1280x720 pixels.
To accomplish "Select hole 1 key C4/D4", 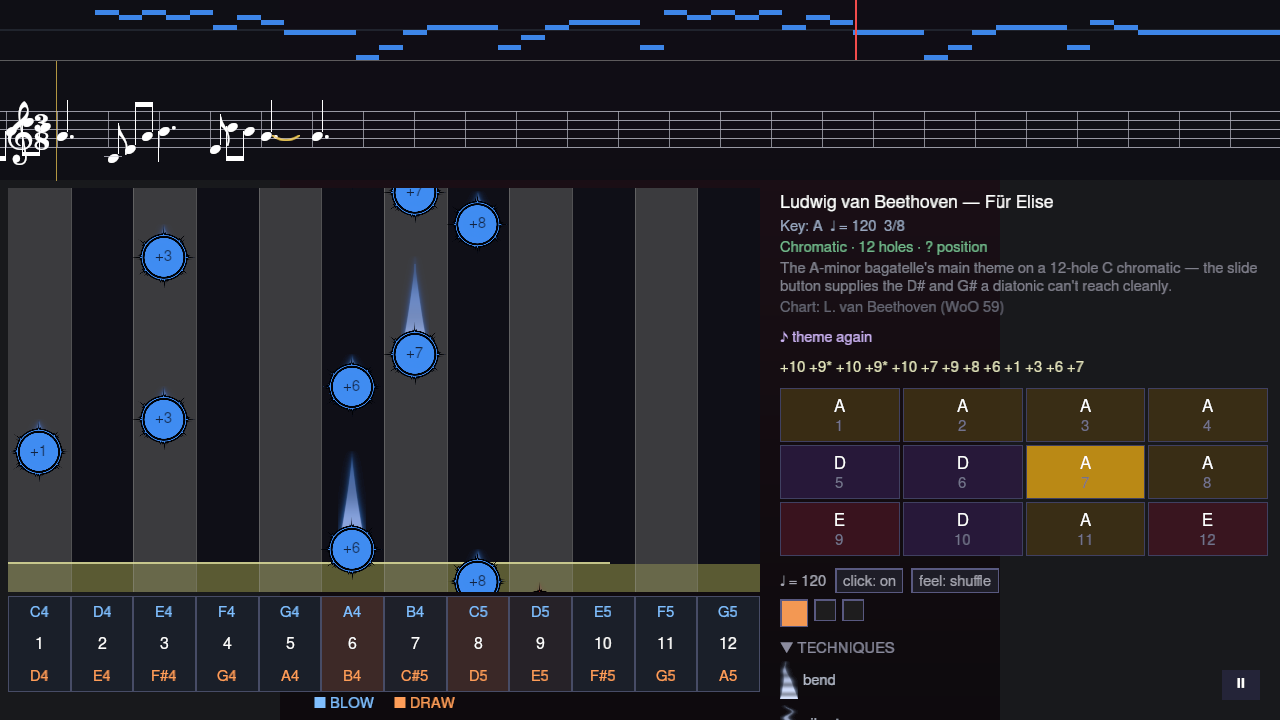I will click(x=39, y=644).
